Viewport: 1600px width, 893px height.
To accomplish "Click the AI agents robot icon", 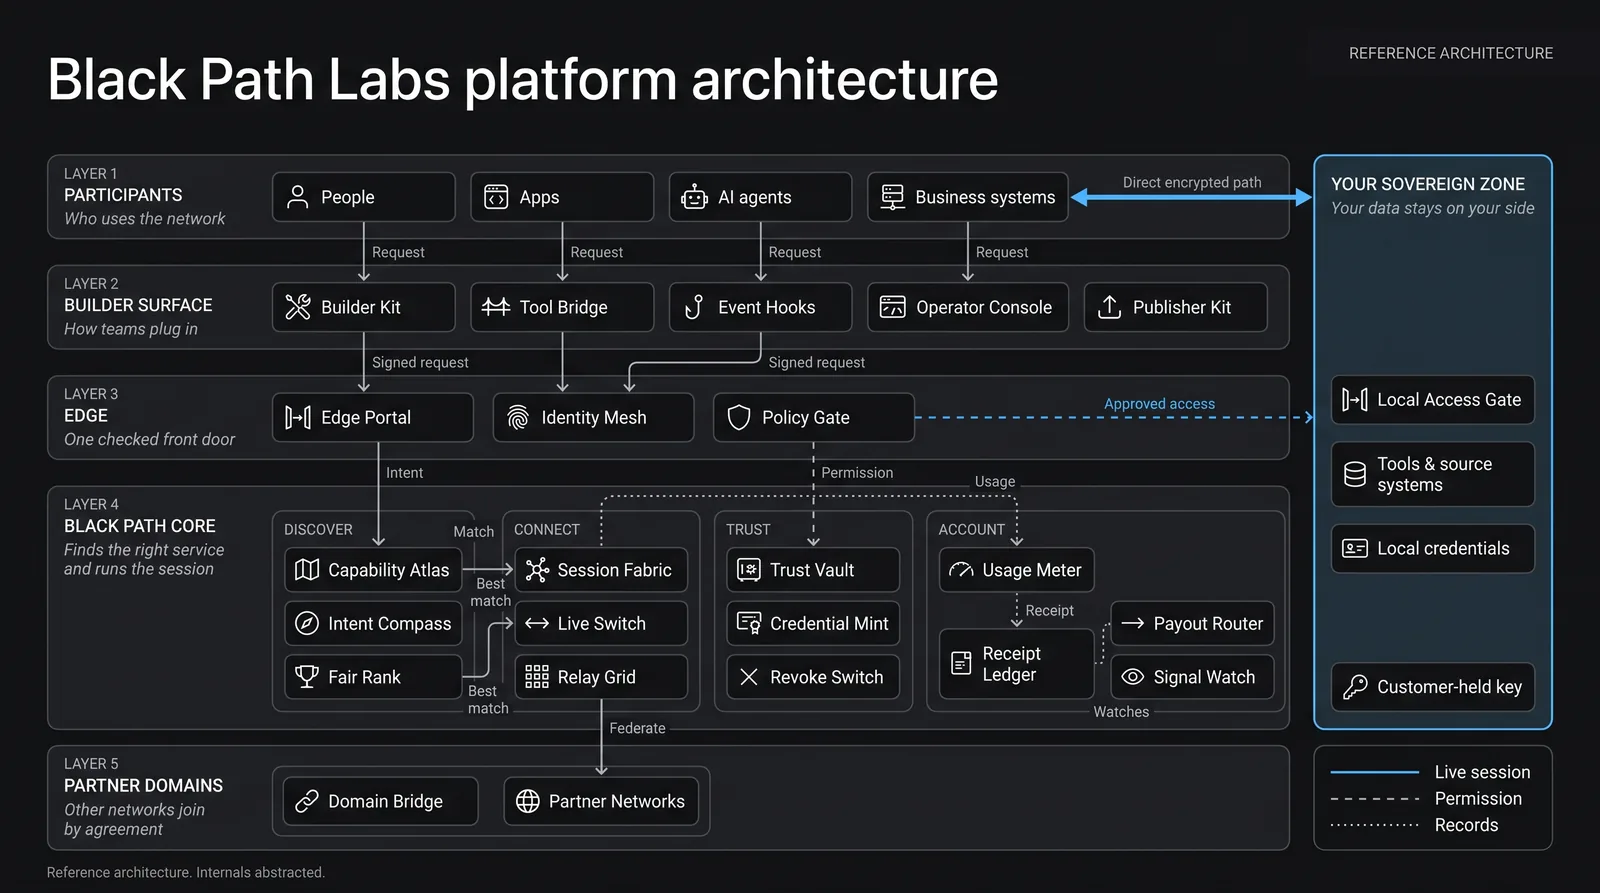I will (694, 197).
